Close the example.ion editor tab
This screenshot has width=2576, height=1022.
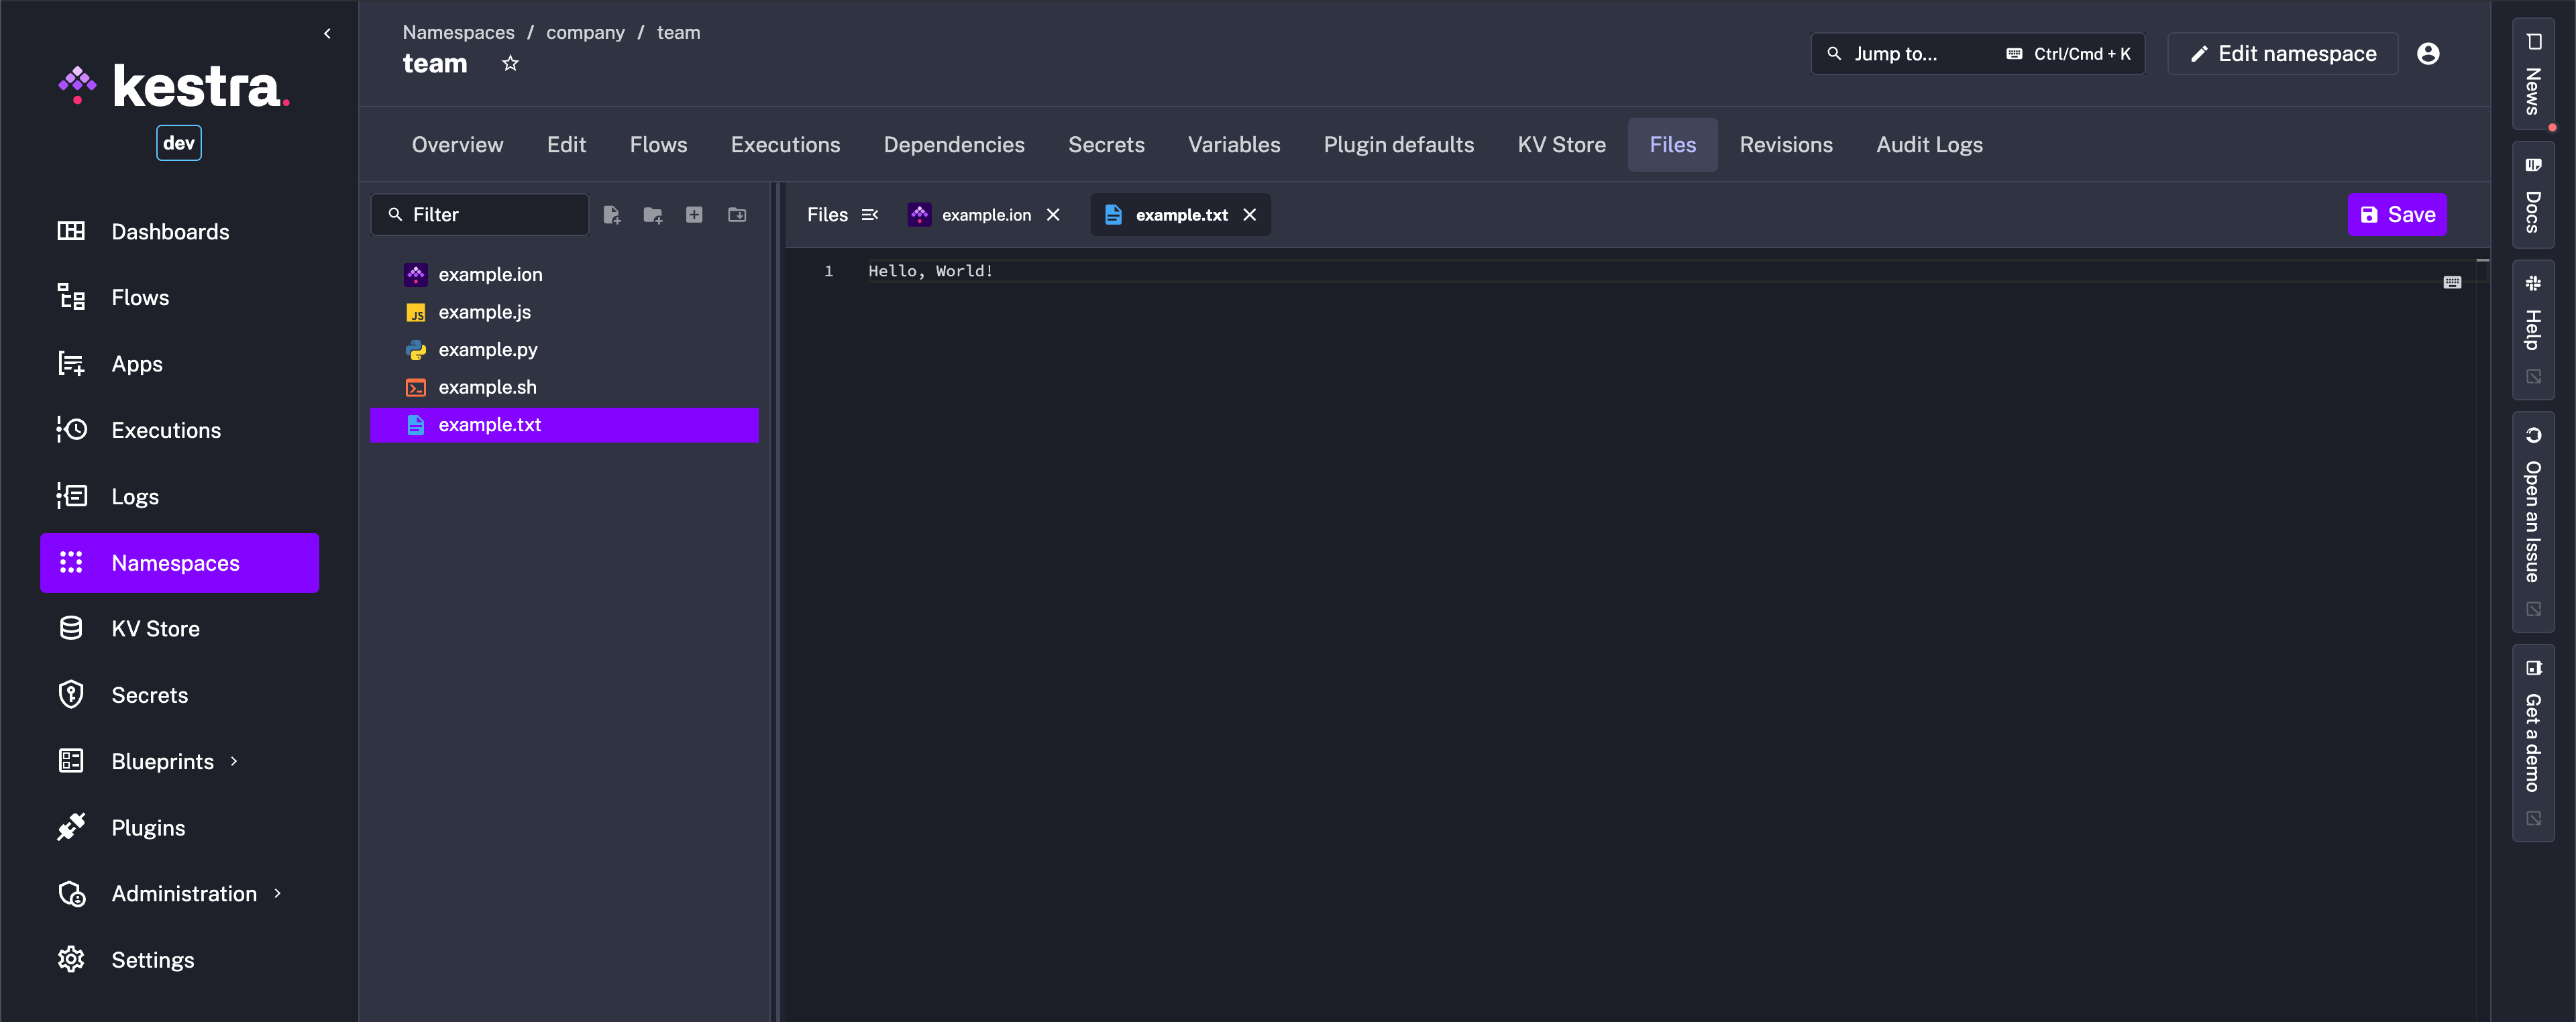click(x=1053, y=215)
